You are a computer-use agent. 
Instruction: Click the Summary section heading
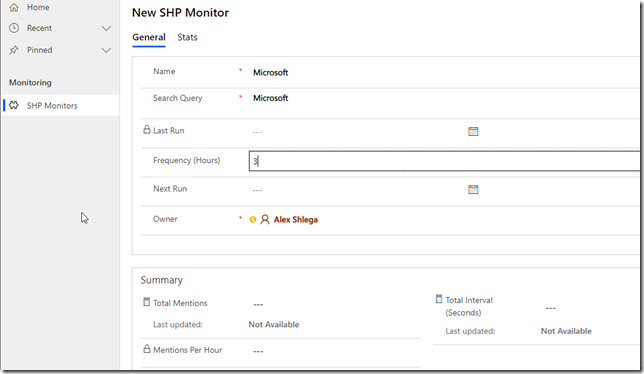click(x=161, y=280)
